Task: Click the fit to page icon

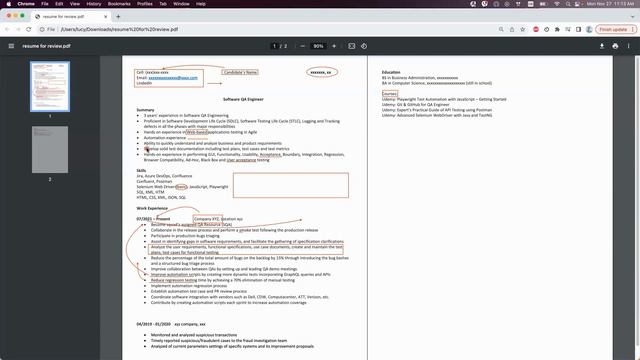Action: 351,46
